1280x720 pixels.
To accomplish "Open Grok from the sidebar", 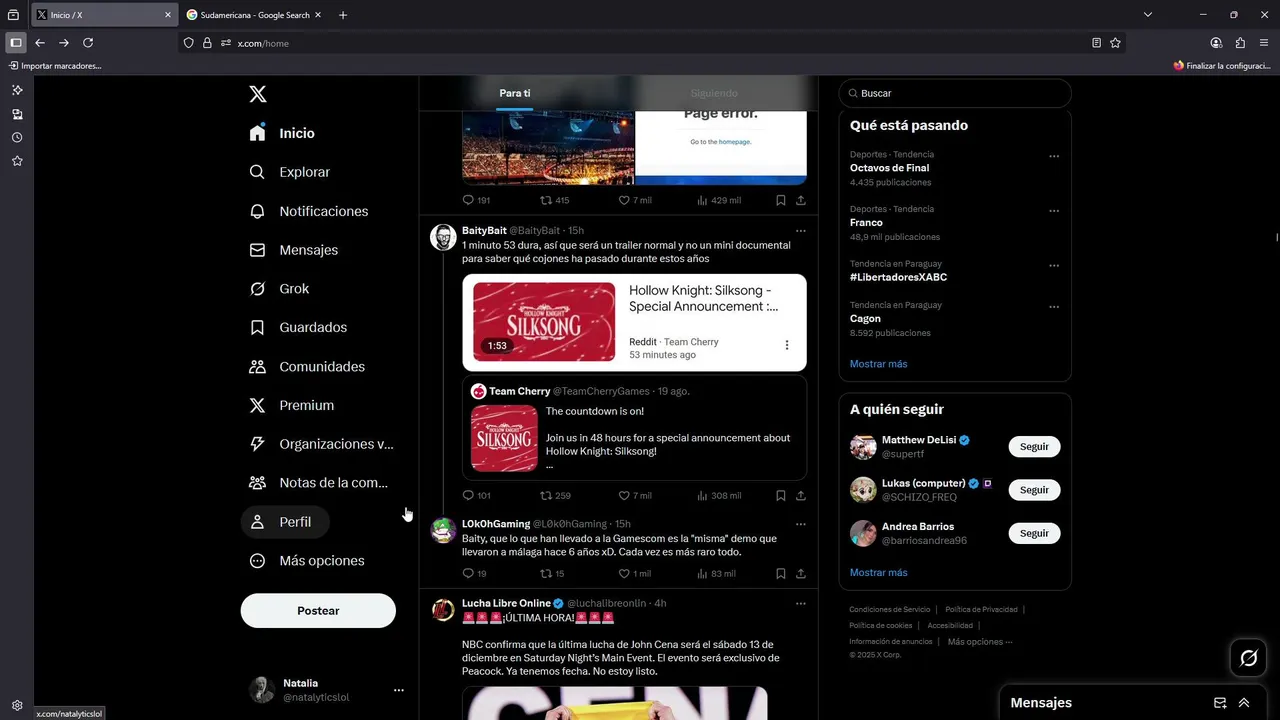I will click(x=279, y=289).
